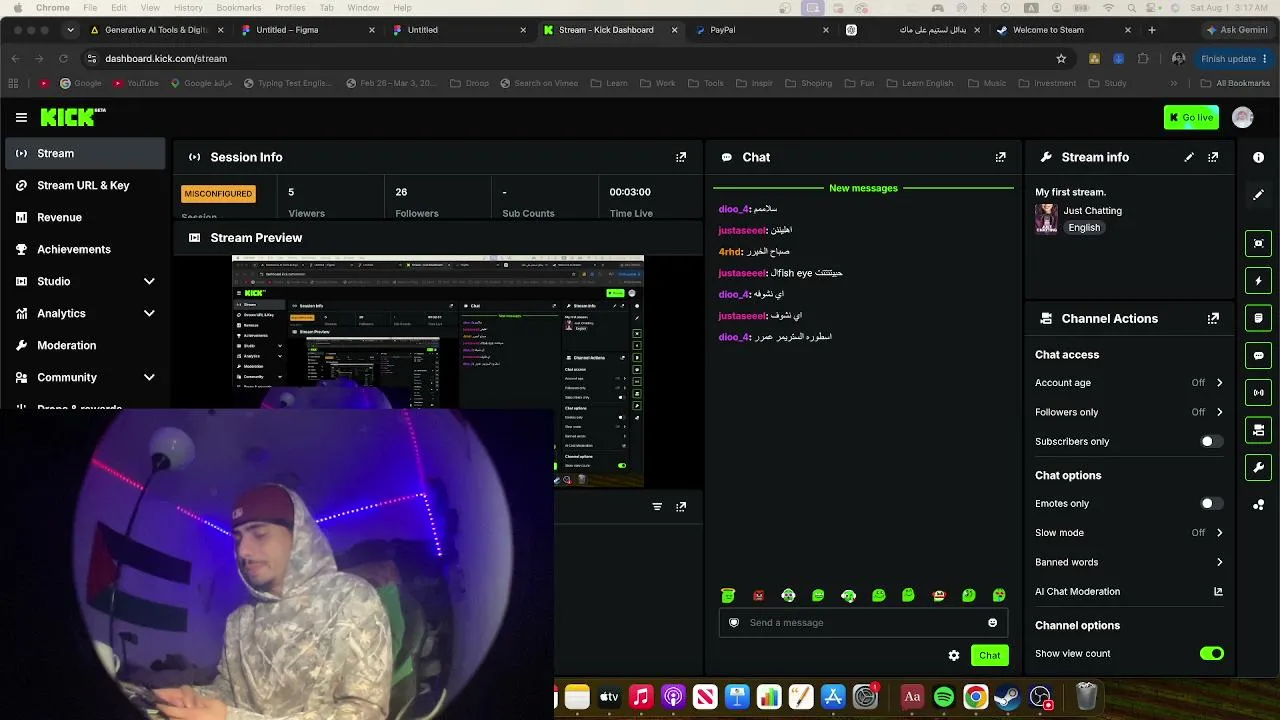The height and width of the screenshot is (720, 1280).
Task: Pop out the Stream info panel
Action: 1213,157
